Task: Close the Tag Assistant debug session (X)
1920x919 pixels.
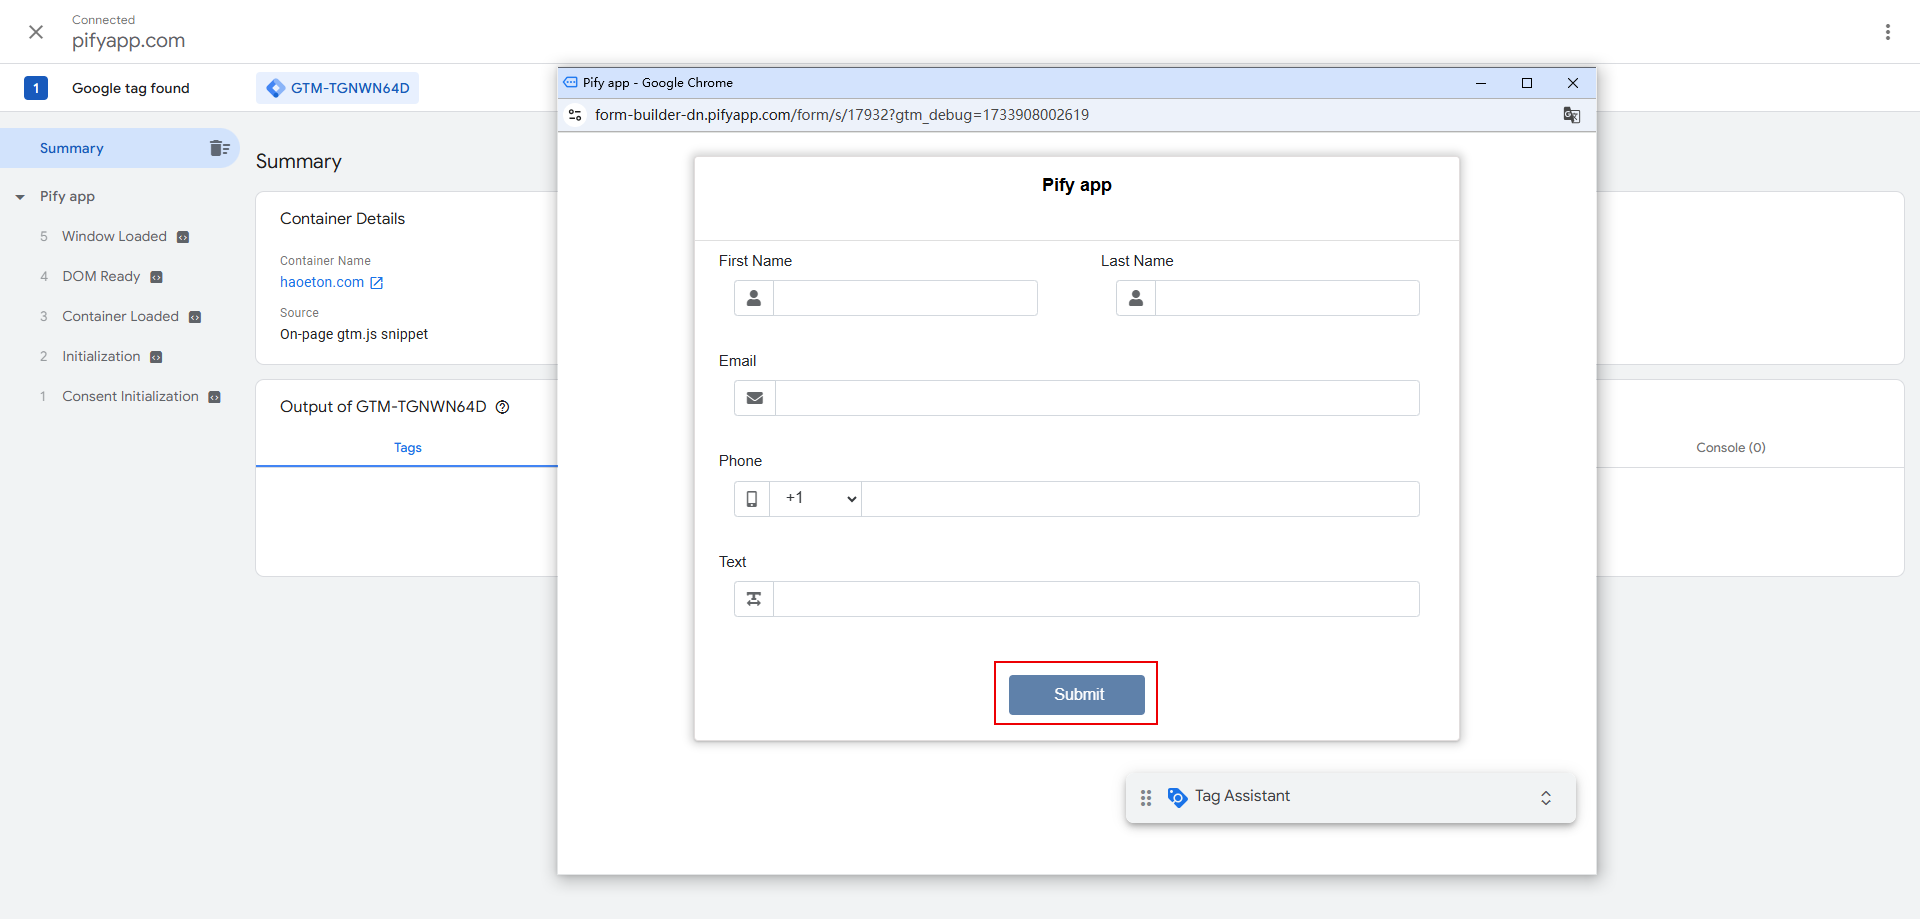Action: (36, 32)
